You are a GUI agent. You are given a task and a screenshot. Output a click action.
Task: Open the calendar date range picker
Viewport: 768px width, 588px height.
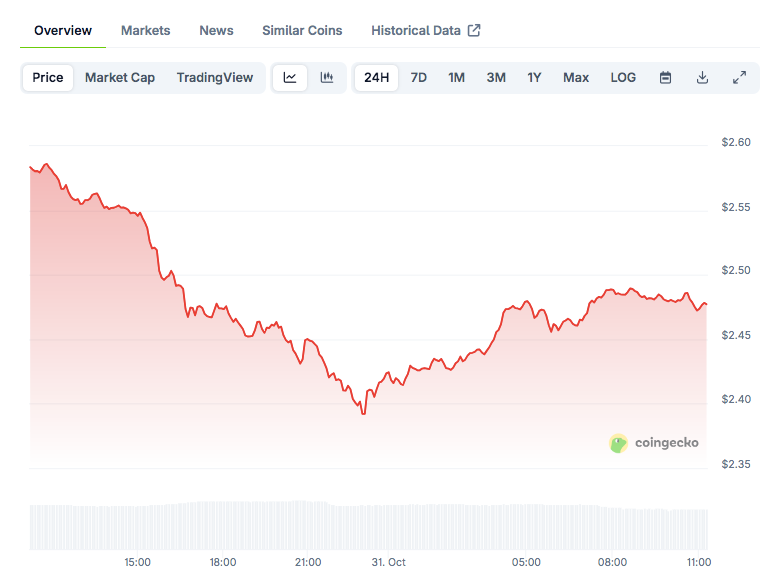click(x=665, y=78)
